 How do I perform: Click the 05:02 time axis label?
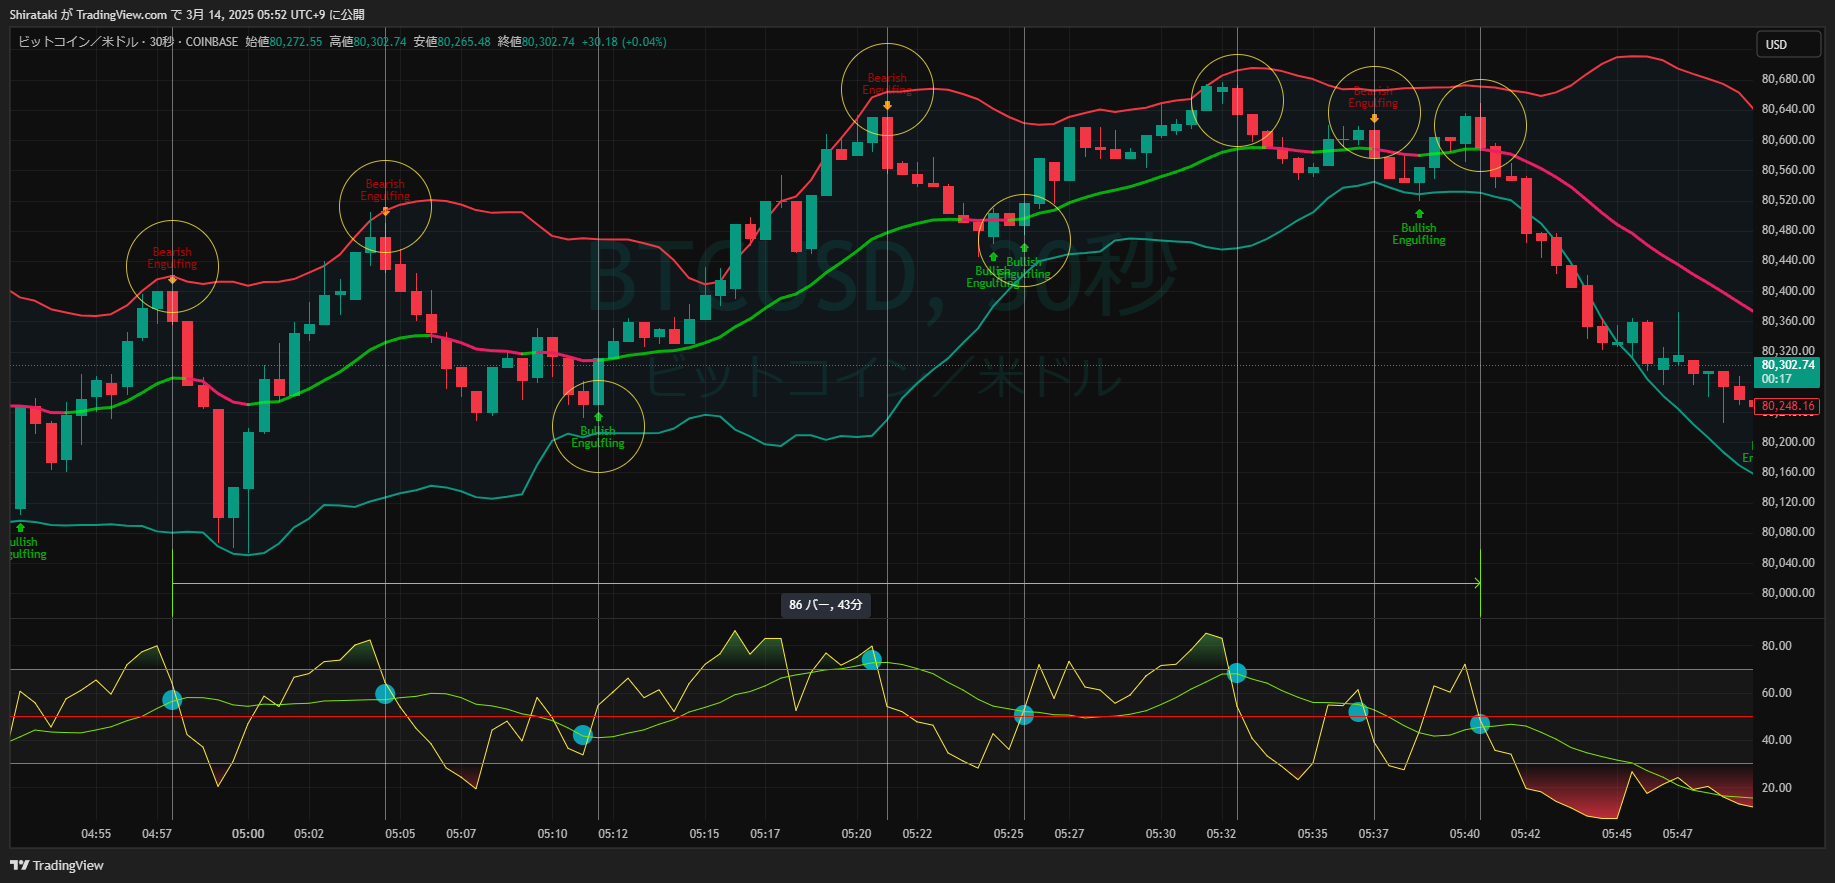tap(309, 834)
